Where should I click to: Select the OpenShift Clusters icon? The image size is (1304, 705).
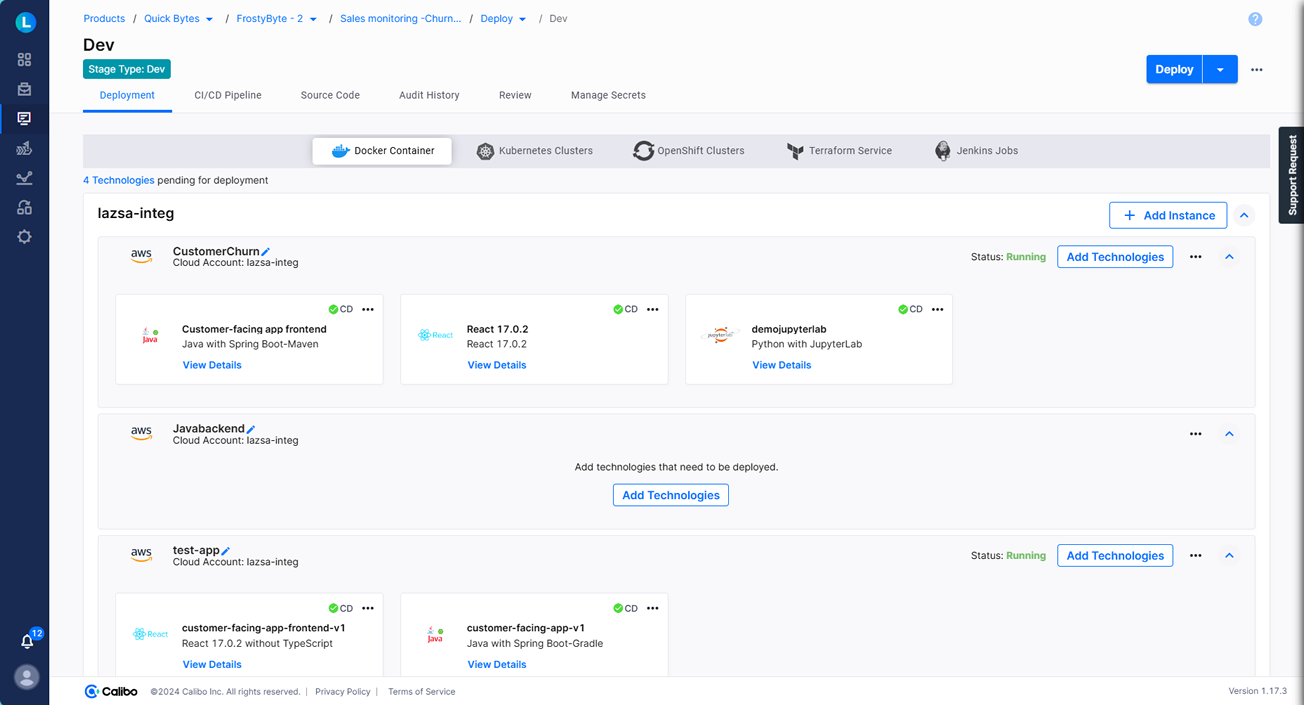point(643,150)
